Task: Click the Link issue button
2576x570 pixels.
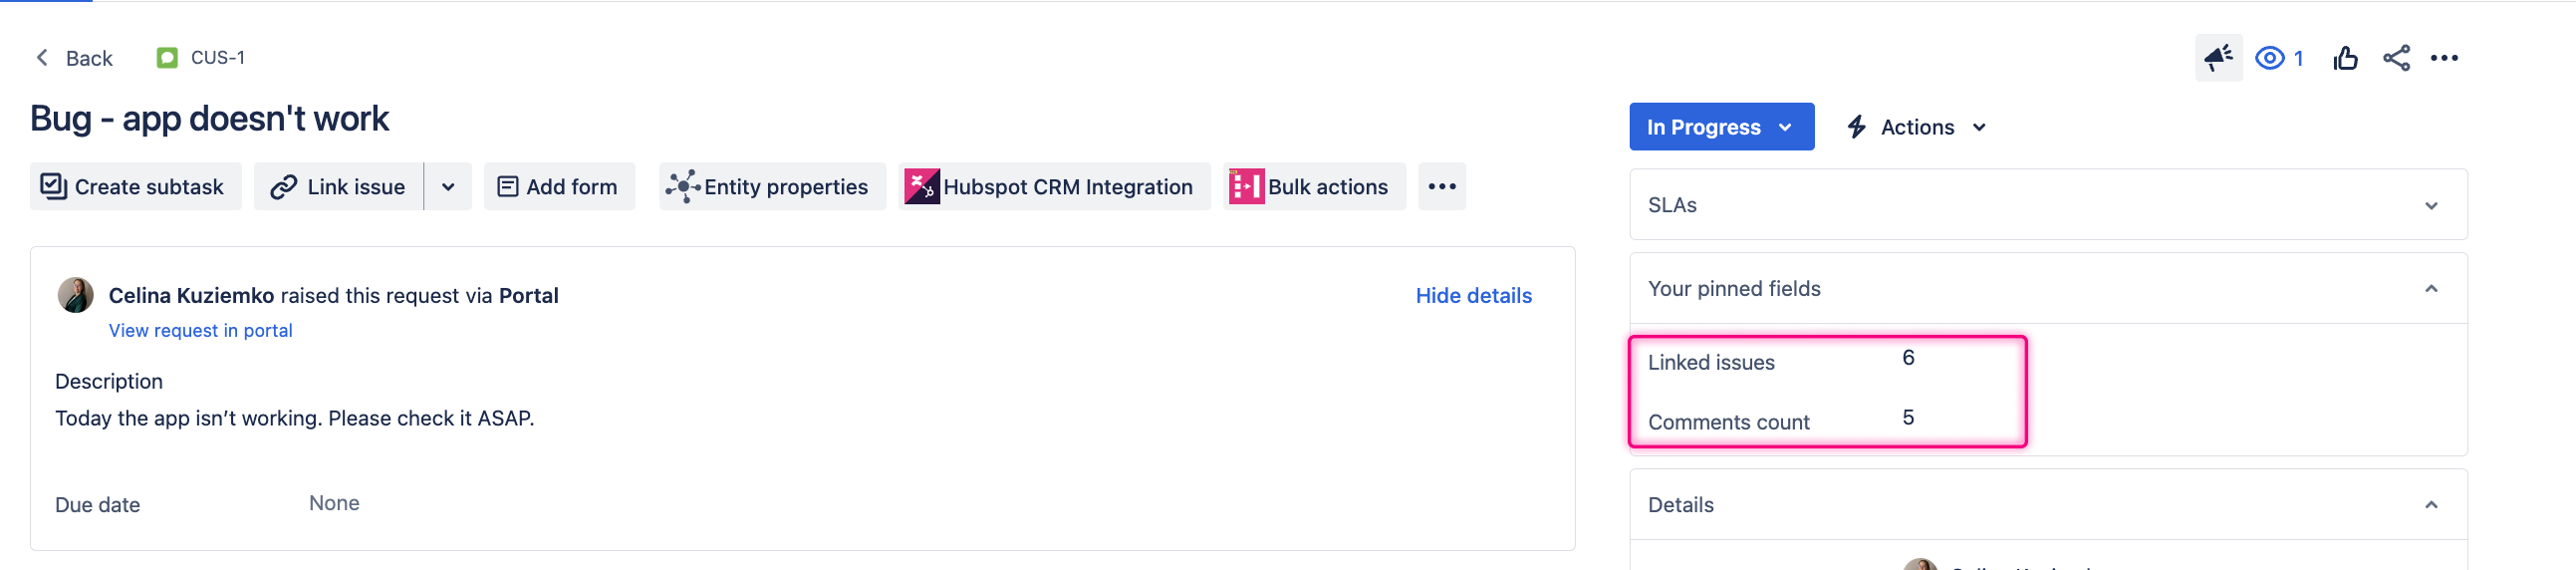Action: (x=338, y=187)
